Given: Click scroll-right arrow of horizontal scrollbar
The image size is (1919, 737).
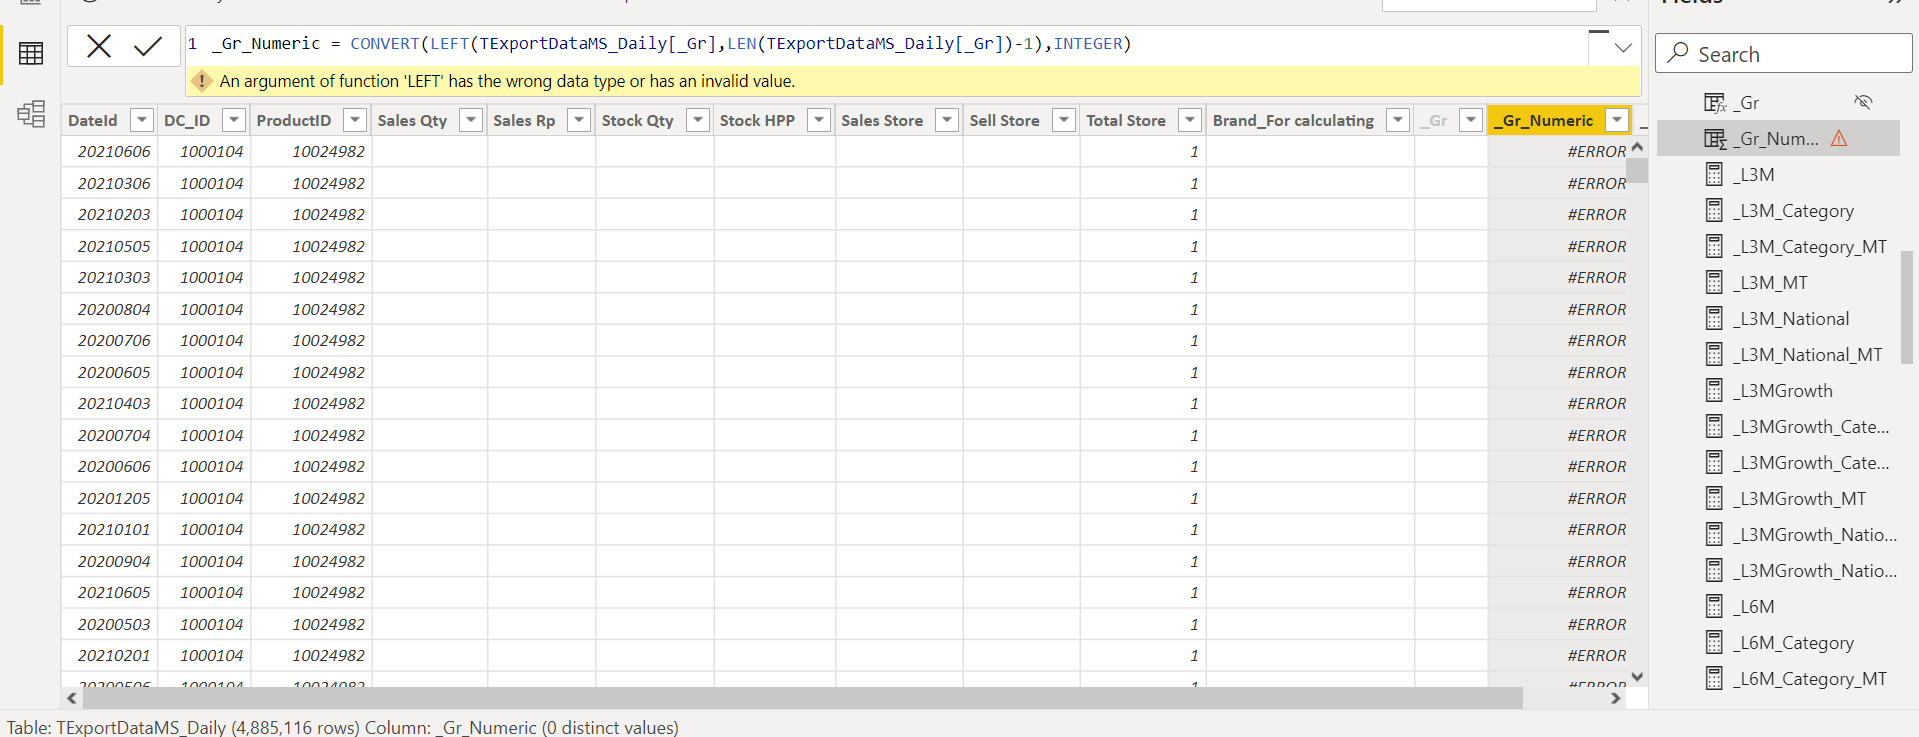Looking at the screenshot, I should 1616,698.
